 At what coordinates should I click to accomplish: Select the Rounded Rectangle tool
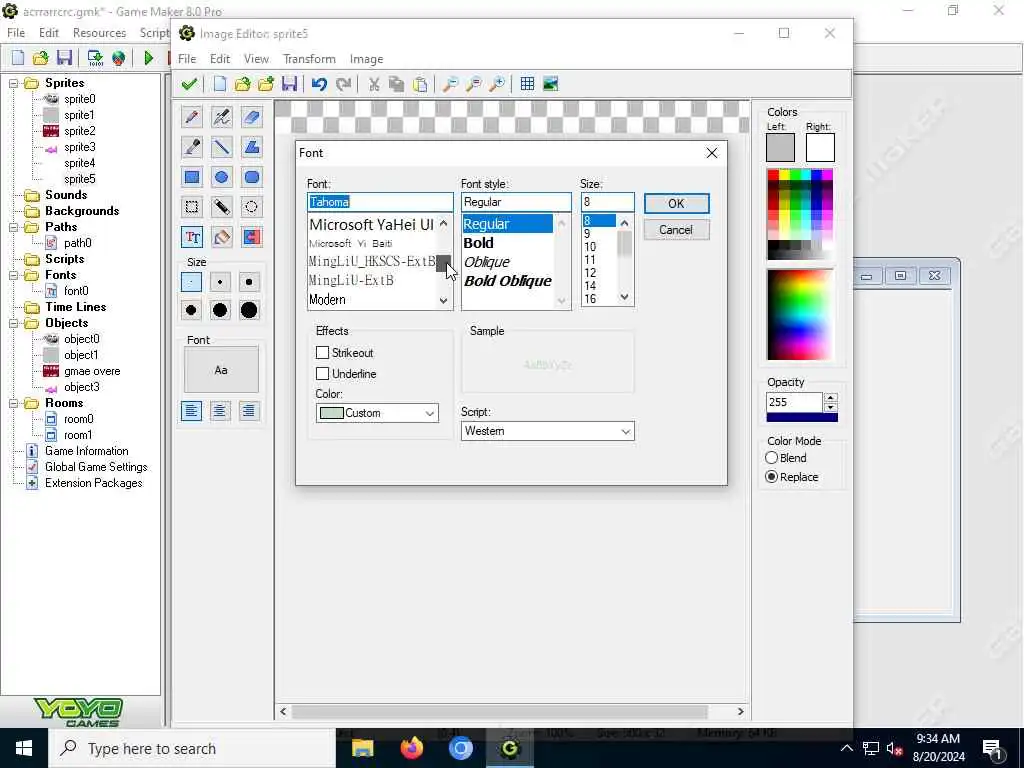click(x=251, y=177)
